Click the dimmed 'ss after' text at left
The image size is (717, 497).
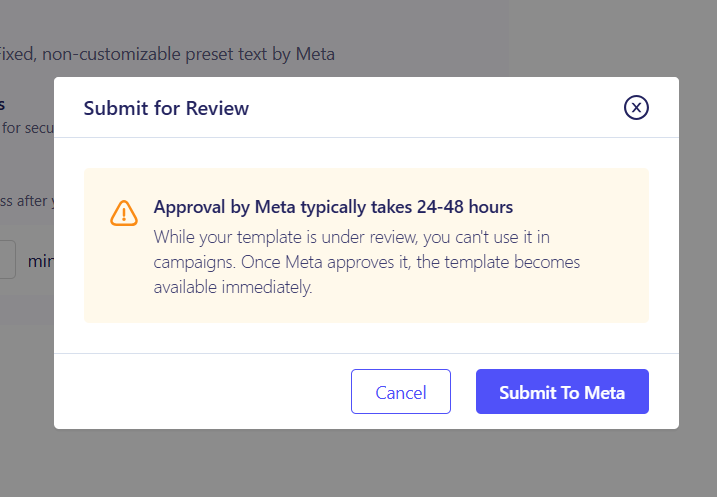click(24, 201)
